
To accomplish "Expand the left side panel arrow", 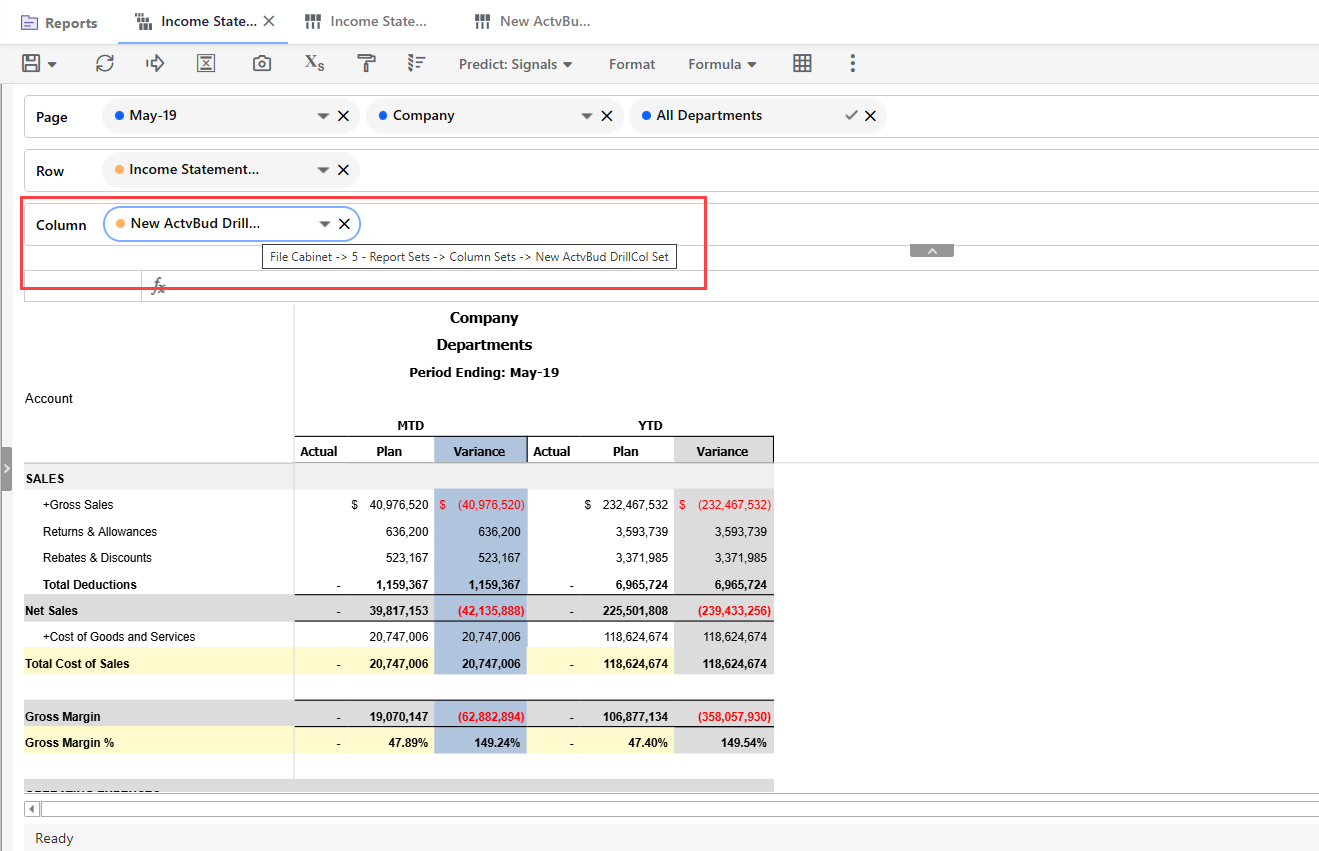I will [x=6, y=469].
